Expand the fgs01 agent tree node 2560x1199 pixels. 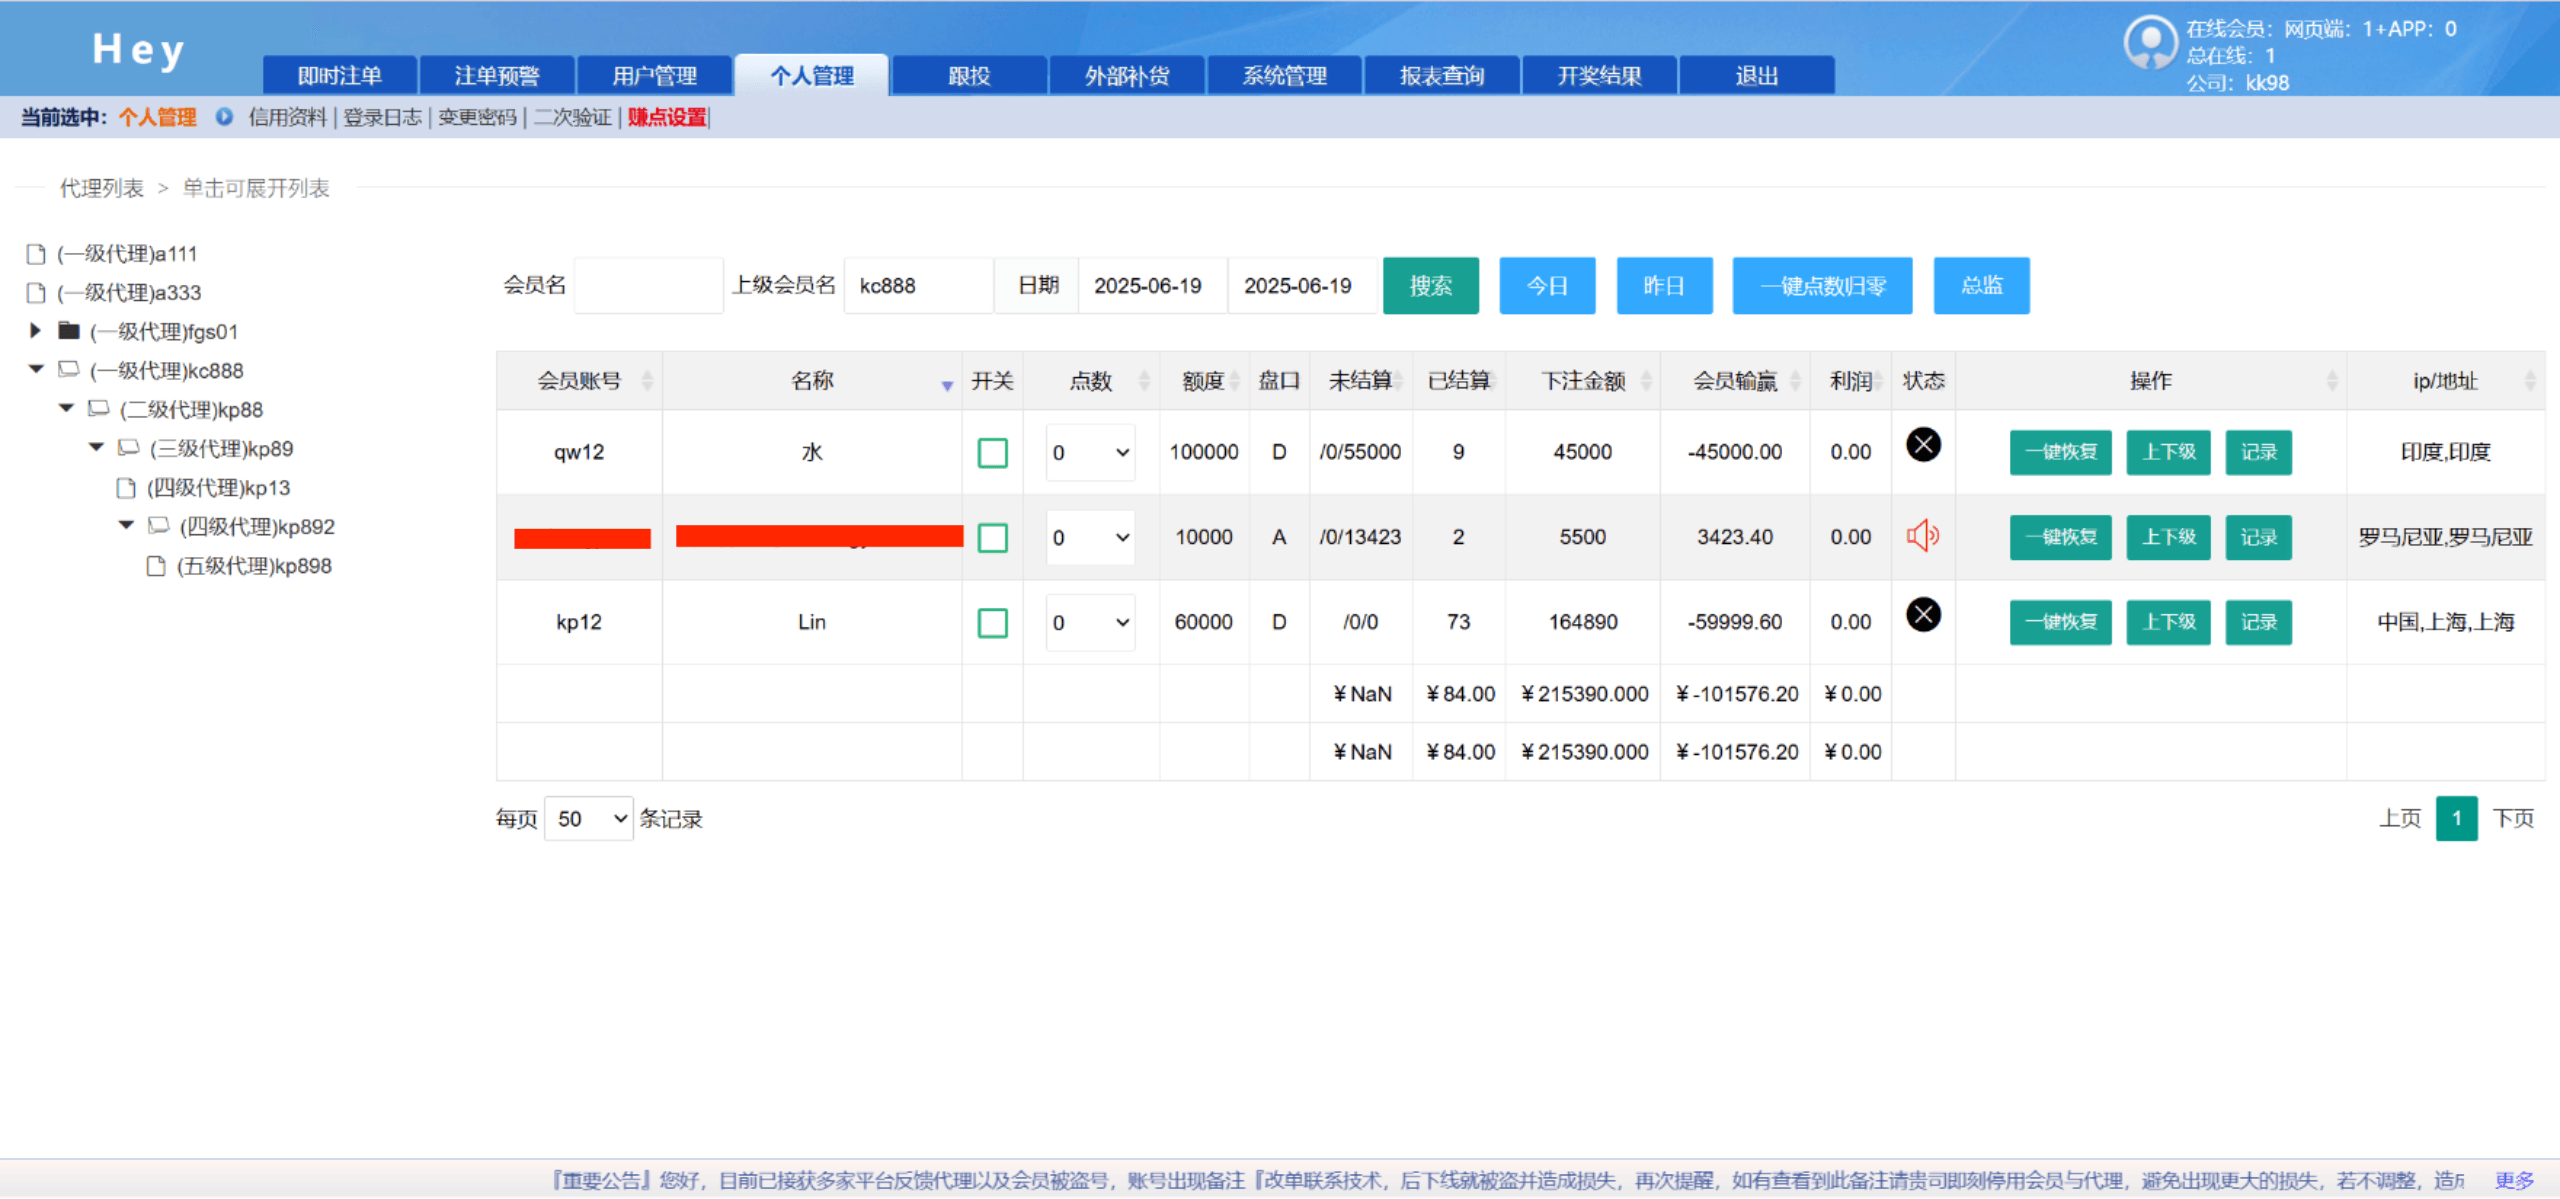point(36,331)
